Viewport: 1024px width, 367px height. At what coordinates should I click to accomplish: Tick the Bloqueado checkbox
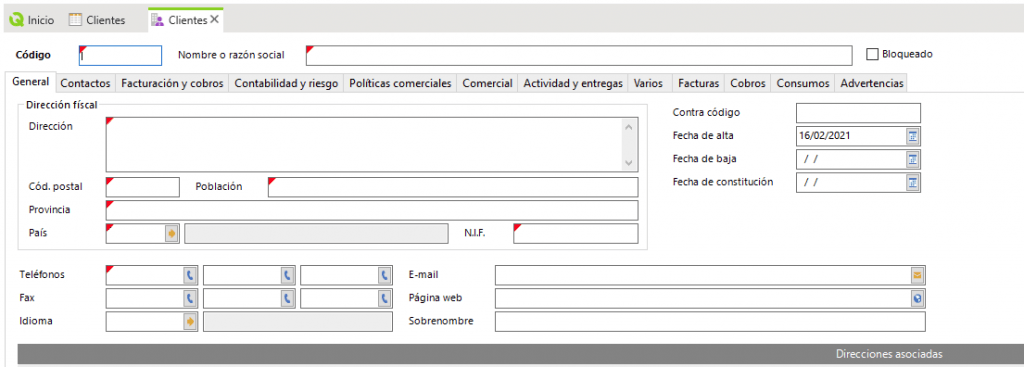[x=872, y=55]
